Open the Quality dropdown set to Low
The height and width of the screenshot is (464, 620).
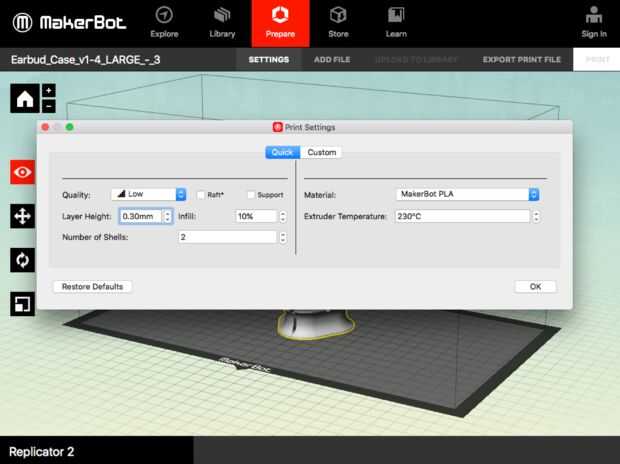point(149,194)
